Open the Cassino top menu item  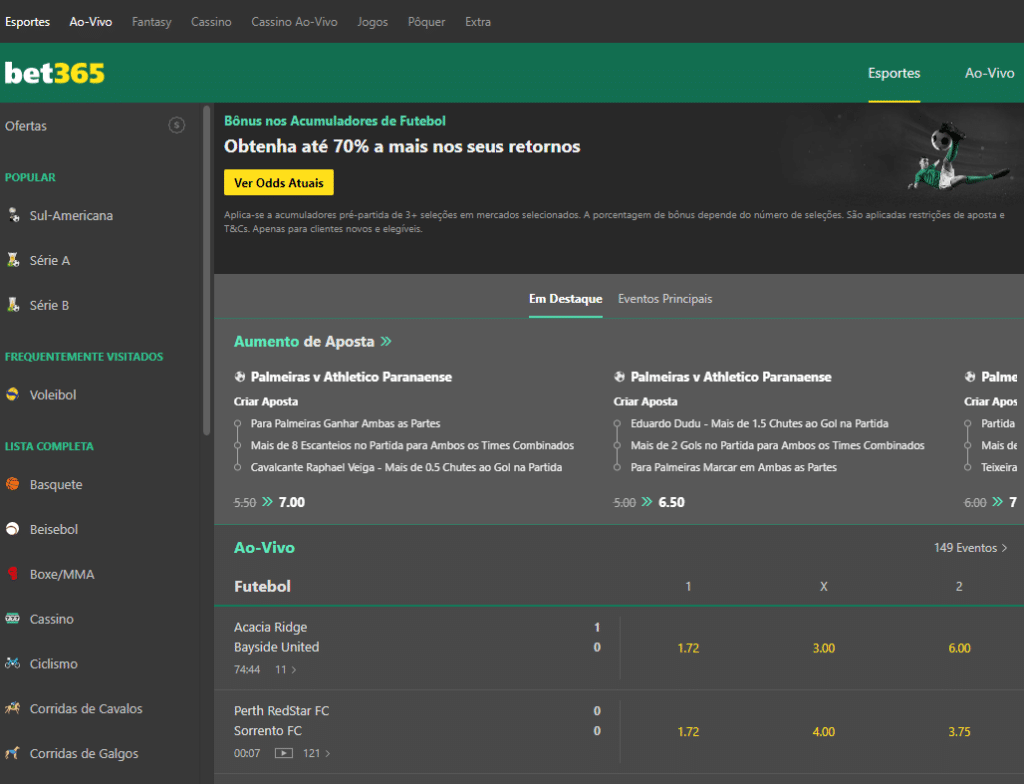click(211, 22)
